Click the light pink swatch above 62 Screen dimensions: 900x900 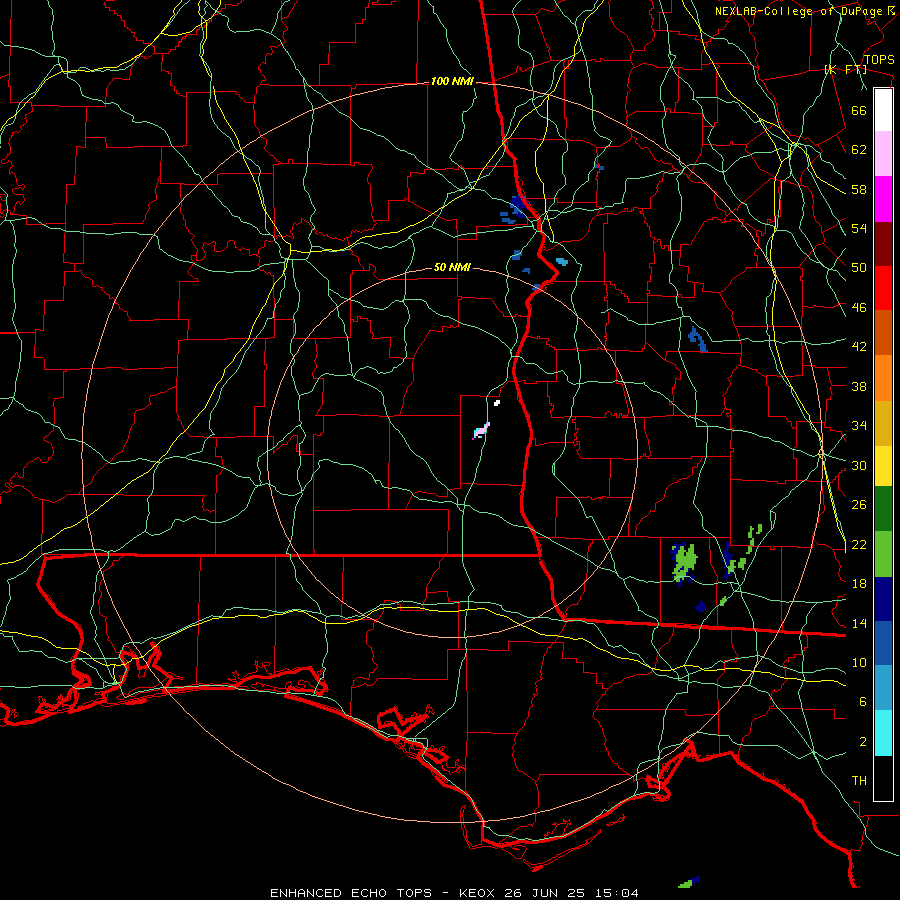tap(883, 153)
